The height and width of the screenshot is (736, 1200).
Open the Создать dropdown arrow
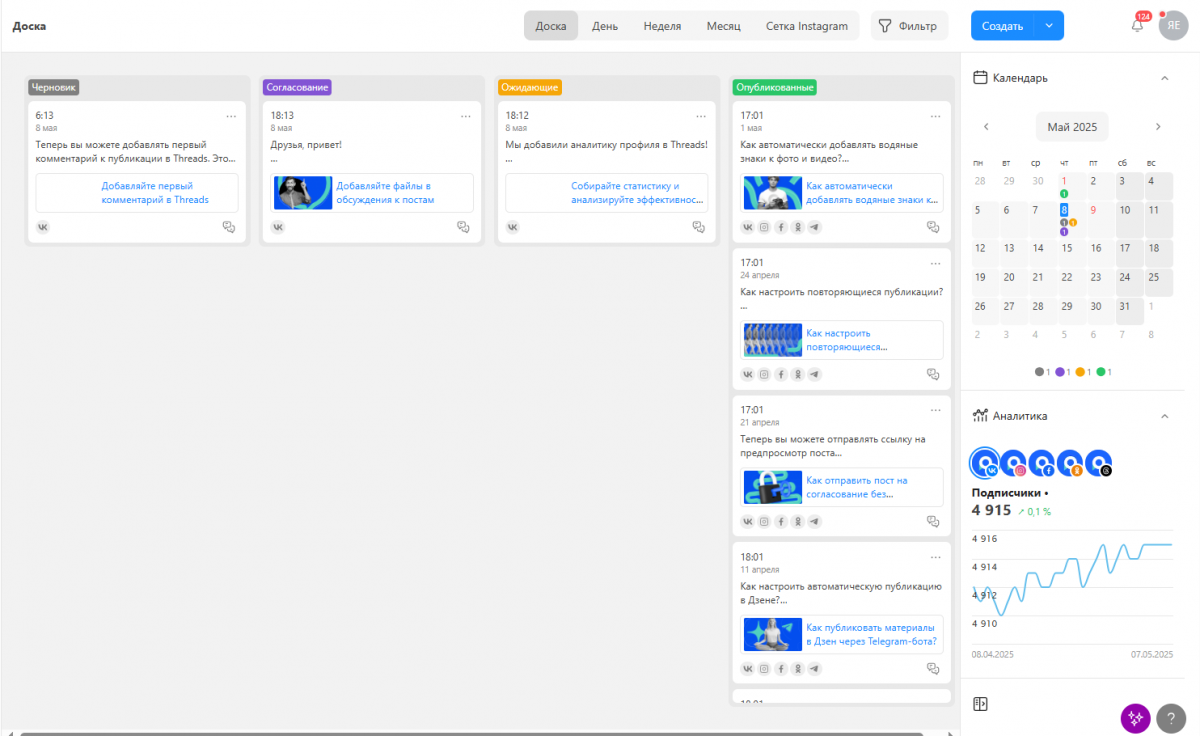coord(1049,26)
